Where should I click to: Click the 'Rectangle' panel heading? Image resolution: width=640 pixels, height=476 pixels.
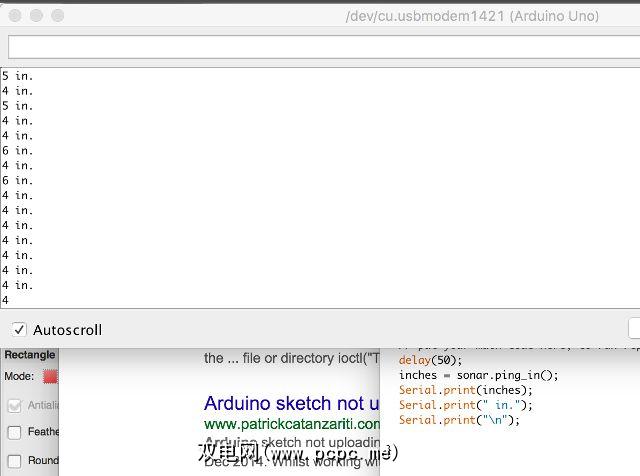click(x=30, y=354)
